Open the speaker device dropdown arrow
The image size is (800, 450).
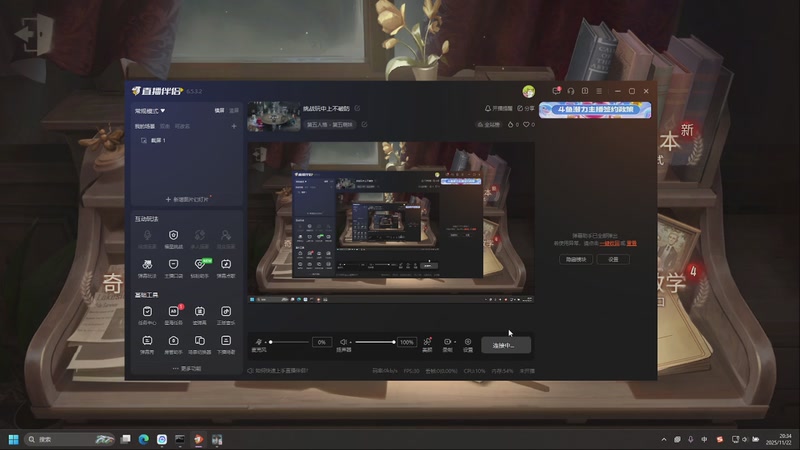[x=350, y=342]
